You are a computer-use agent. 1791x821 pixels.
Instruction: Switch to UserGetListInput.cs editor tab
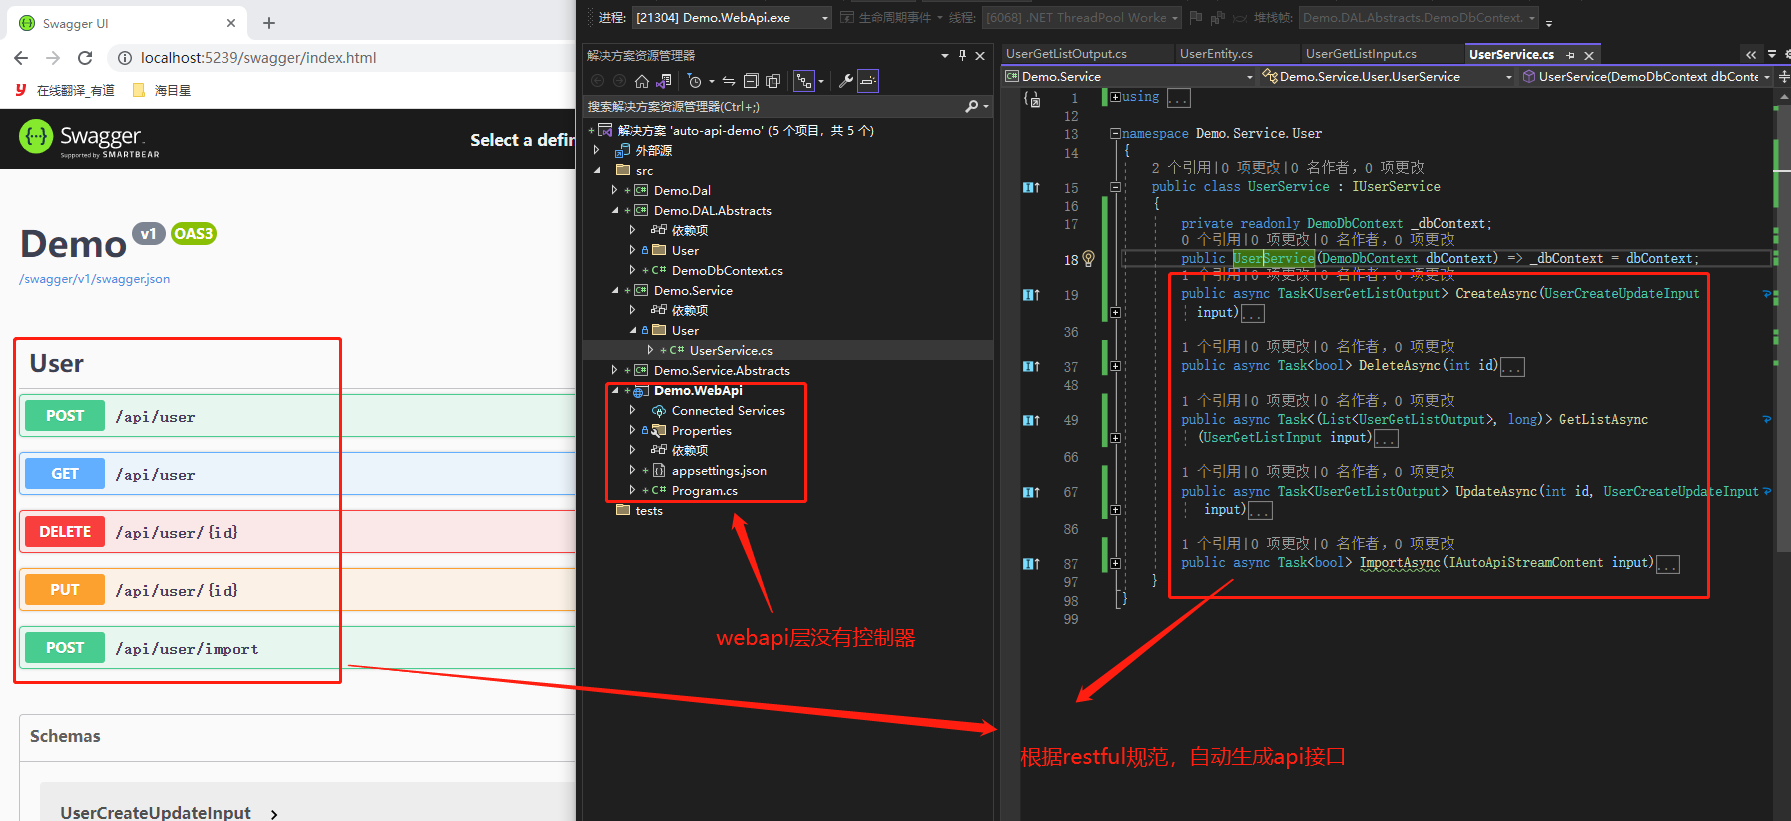tap(1361, 54)
